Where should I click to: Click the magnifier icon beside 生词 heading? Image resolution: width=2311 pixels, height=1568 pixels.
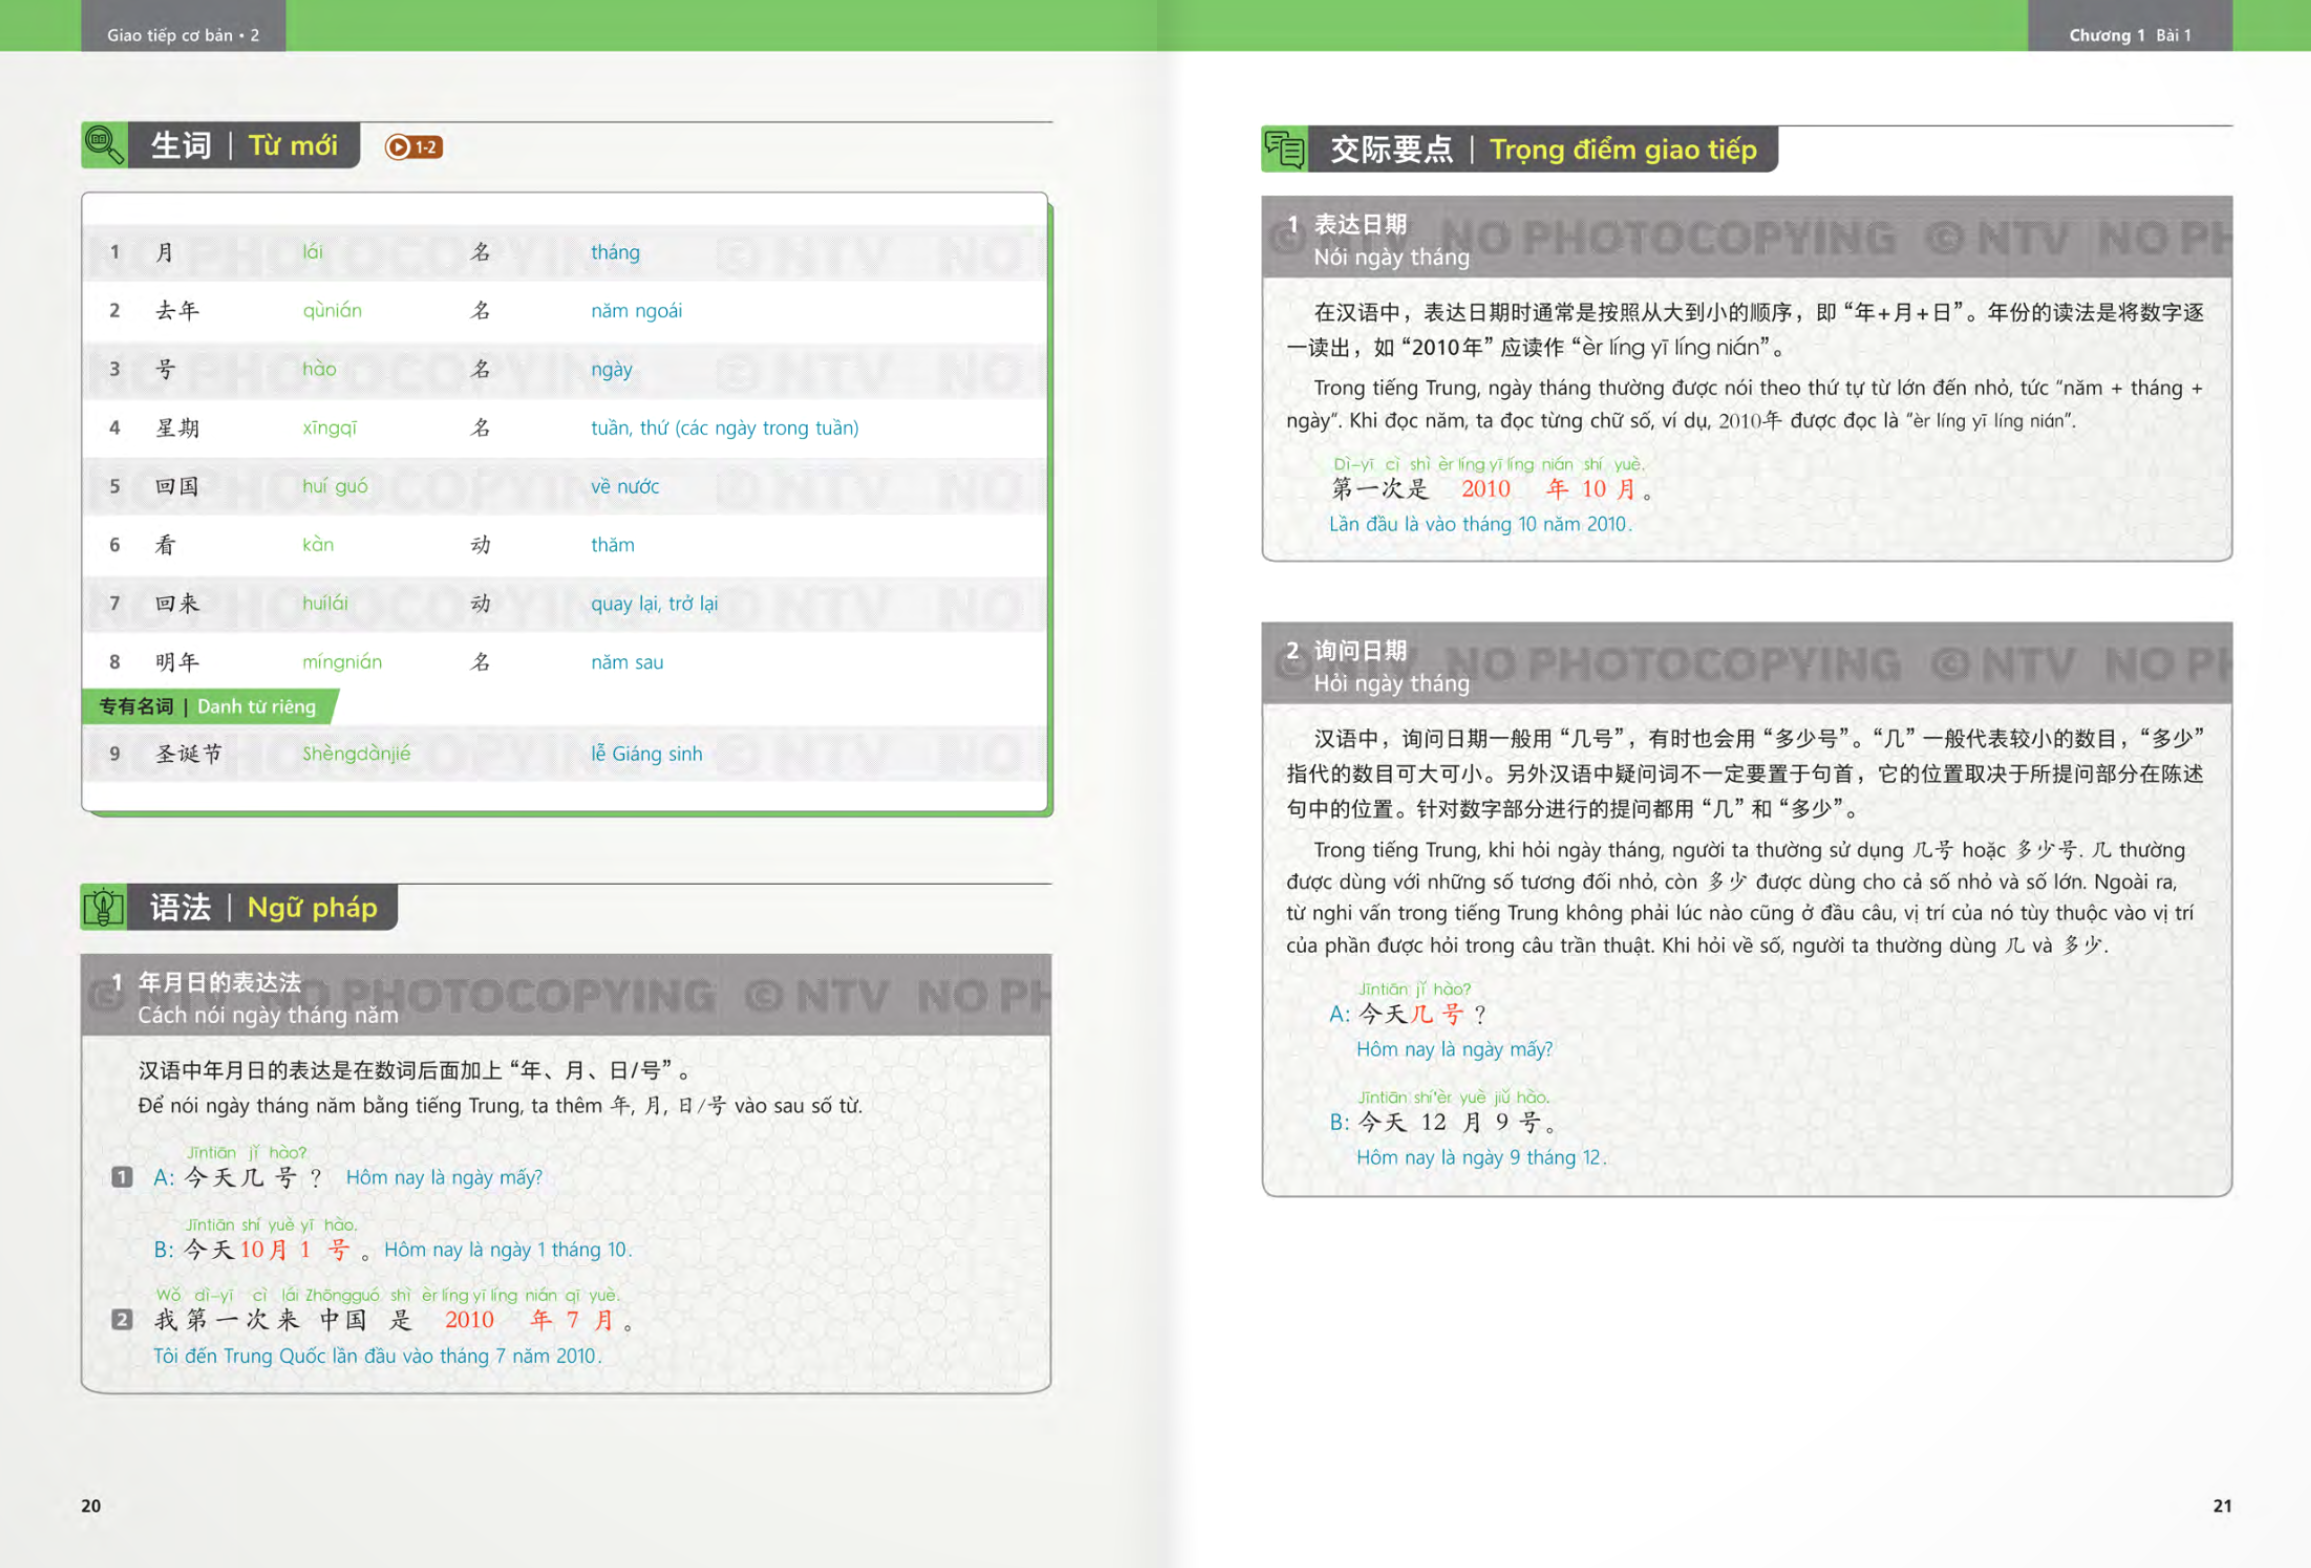coord(104,145)
